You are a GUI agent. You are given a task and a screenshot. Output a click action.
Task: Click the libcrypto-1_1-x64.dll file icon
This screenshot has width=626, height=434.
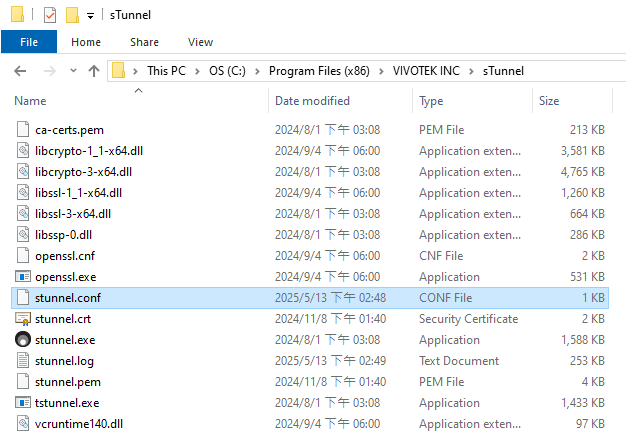coord(24,151)
